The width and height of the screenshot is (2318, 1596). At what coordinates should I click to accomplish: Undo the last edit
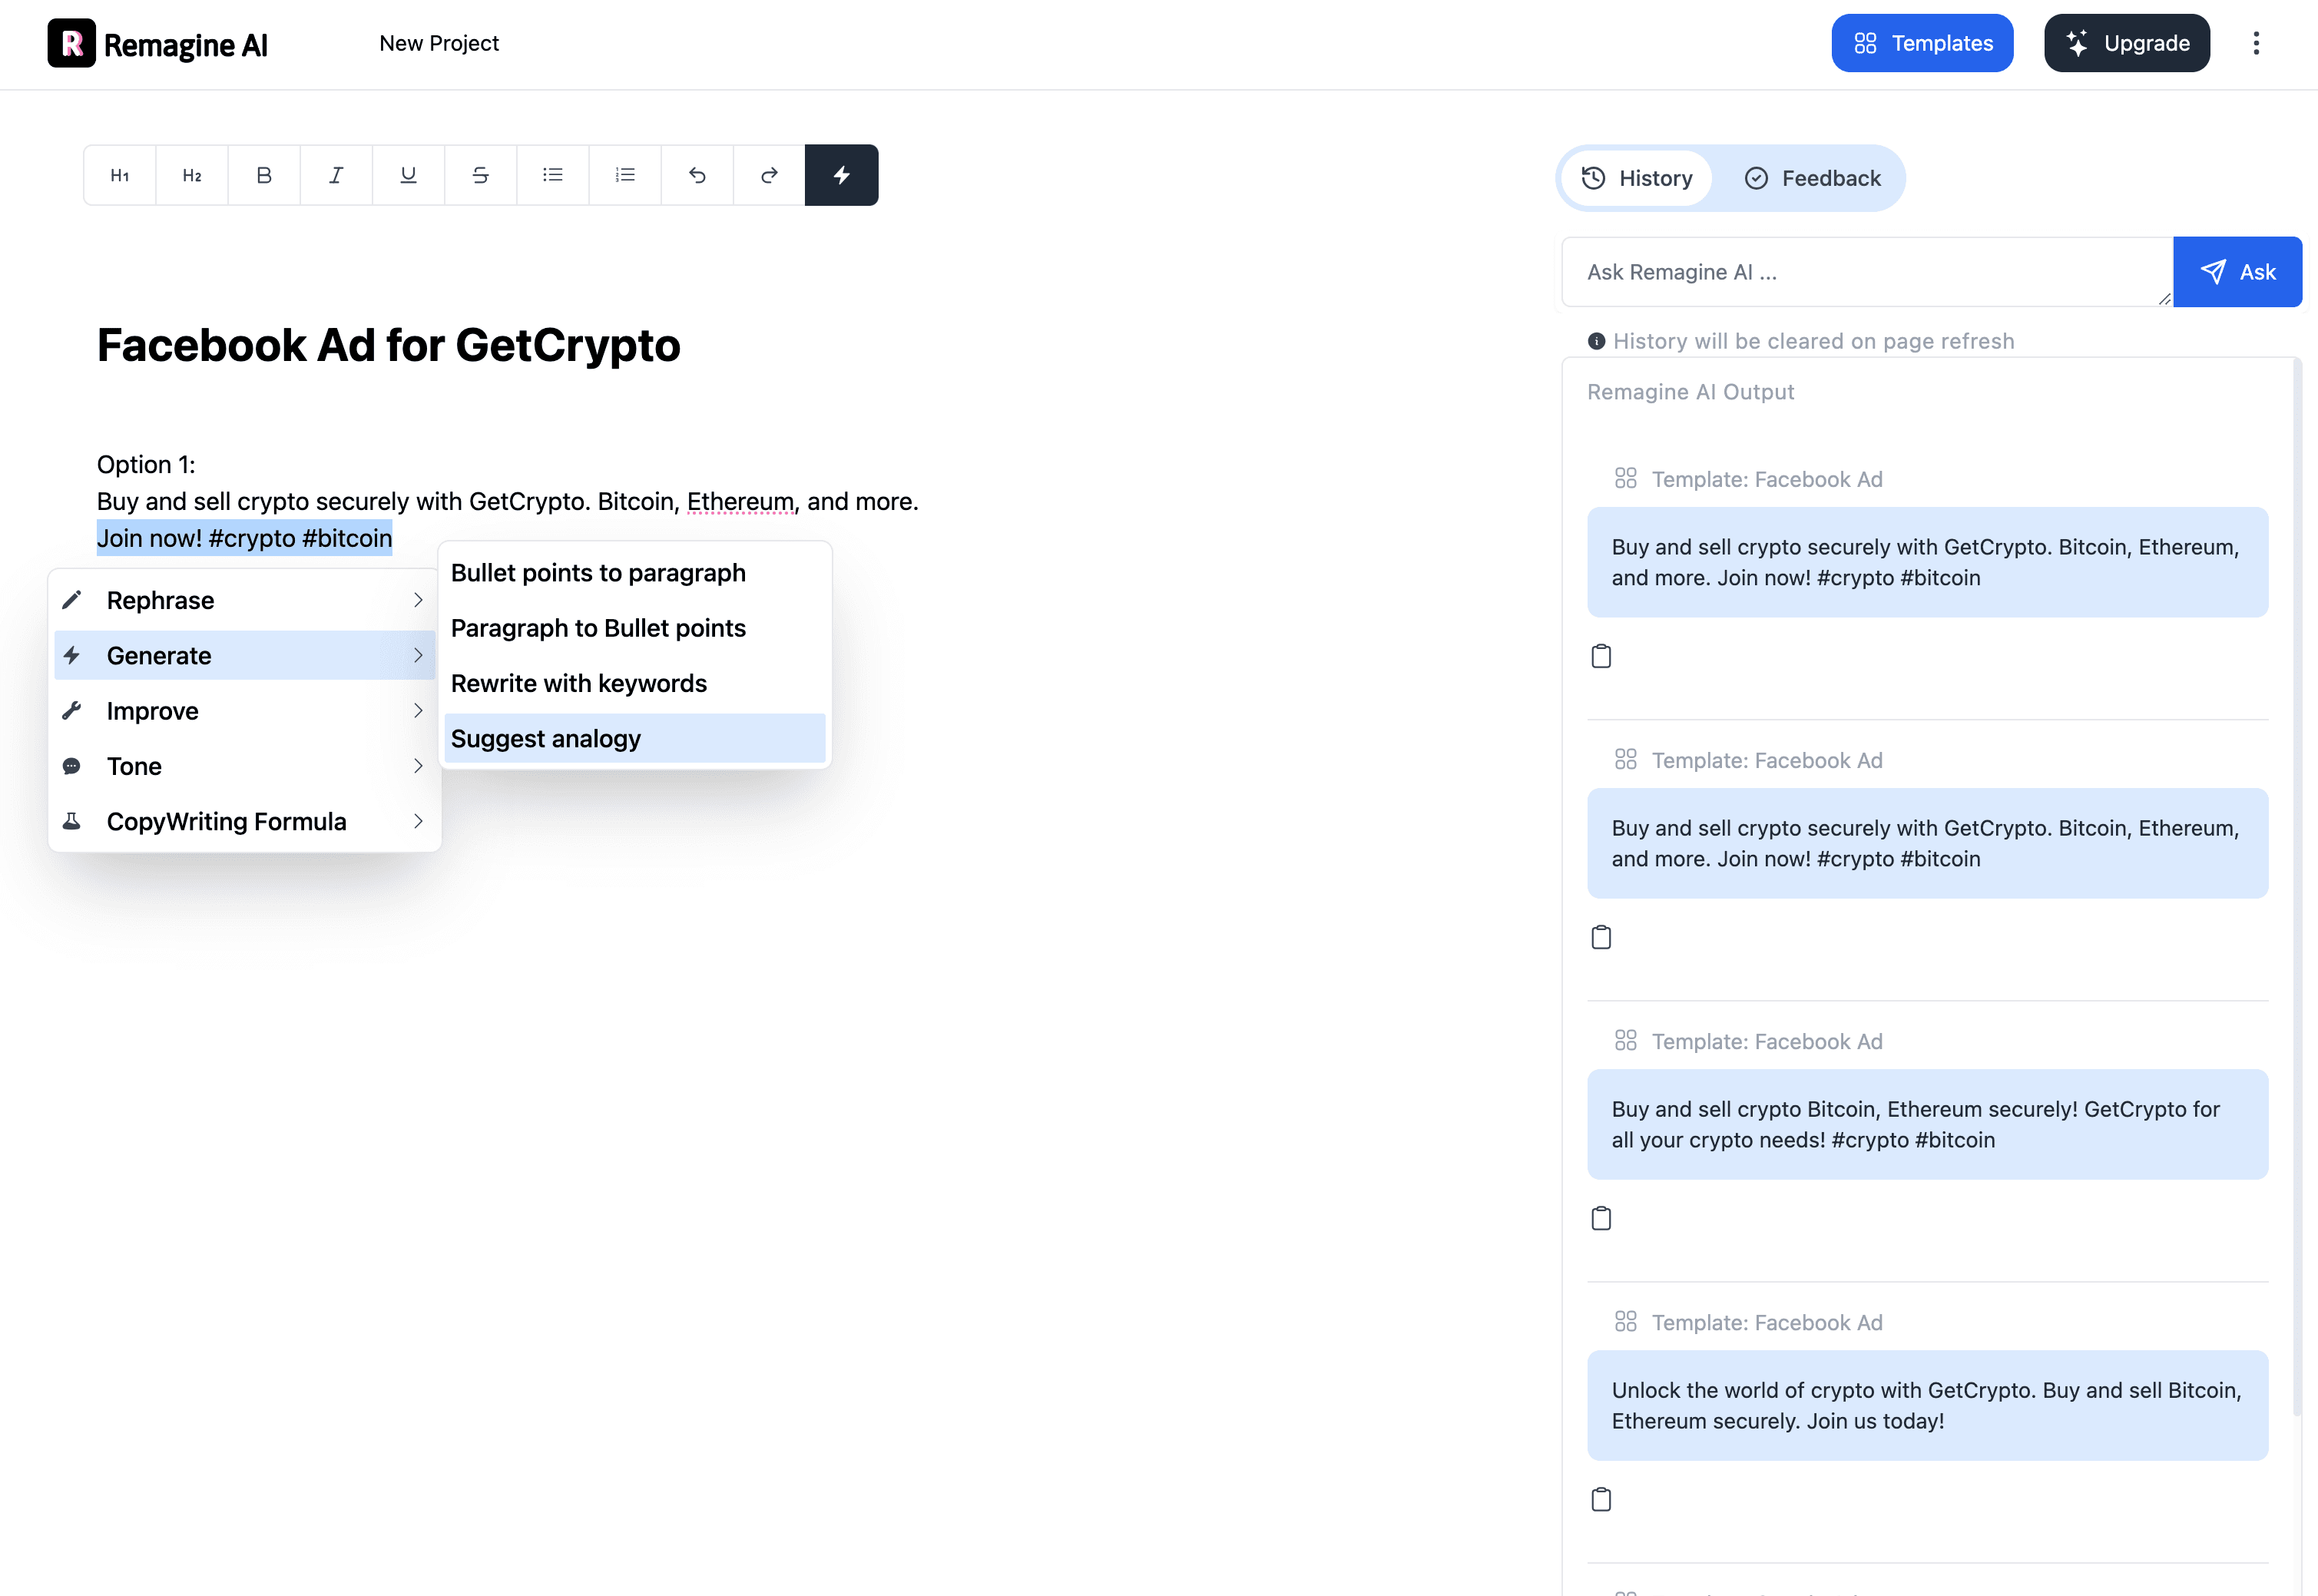tap(697, 175)
